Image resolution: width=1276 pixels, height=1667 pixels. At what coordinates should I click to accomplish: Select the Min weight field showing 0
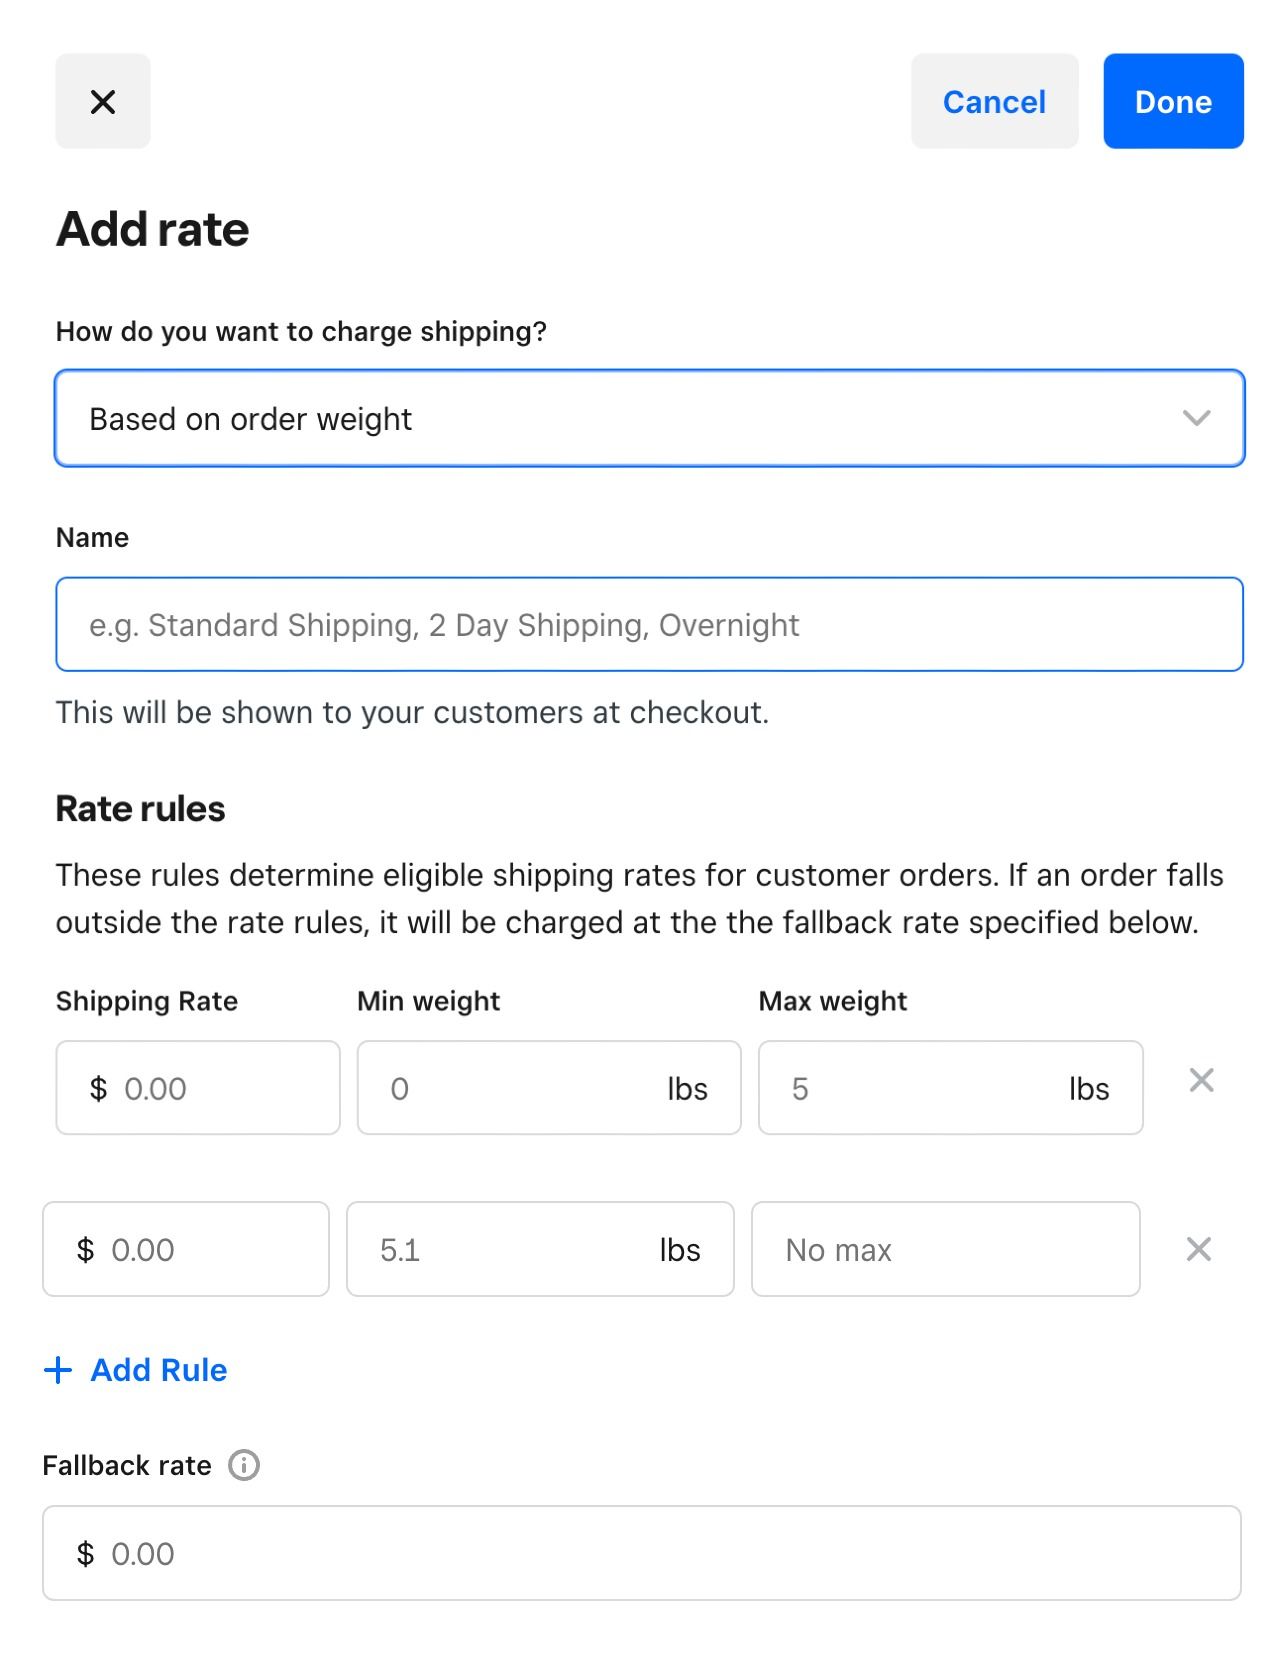548,1088
